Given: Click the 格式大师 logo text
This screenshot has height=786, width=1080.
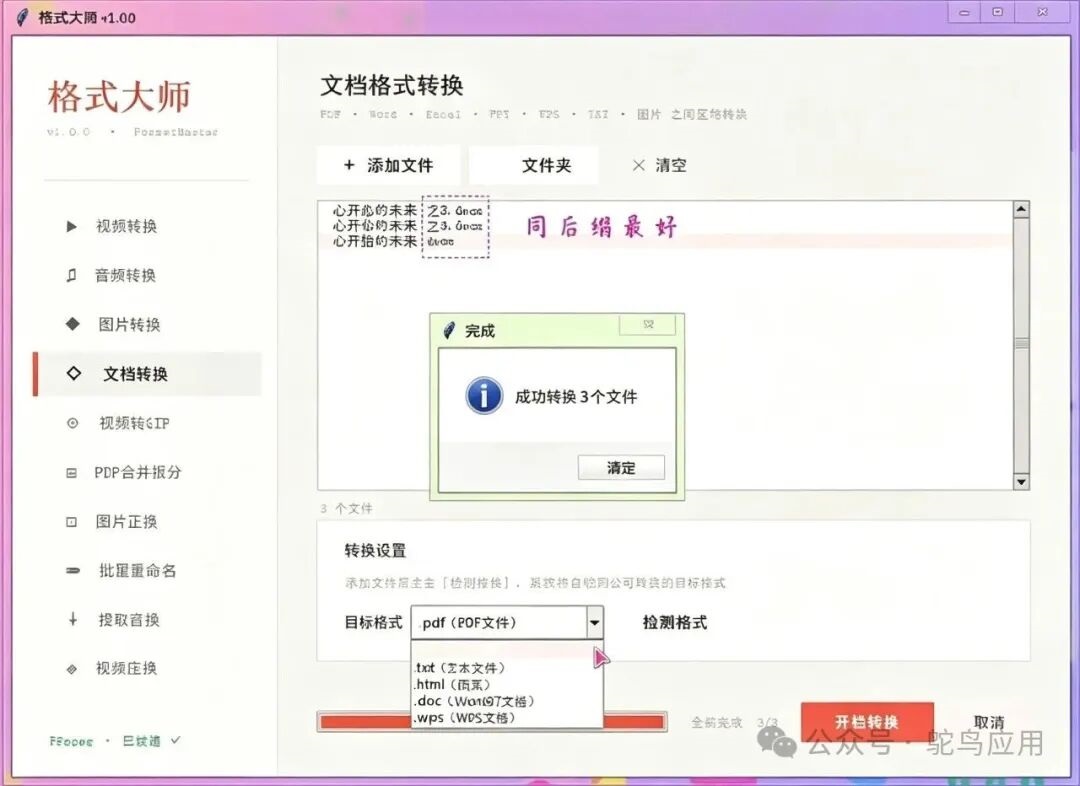Looking at the screenshot, I should pyautogui.click(x=118, y=96).
